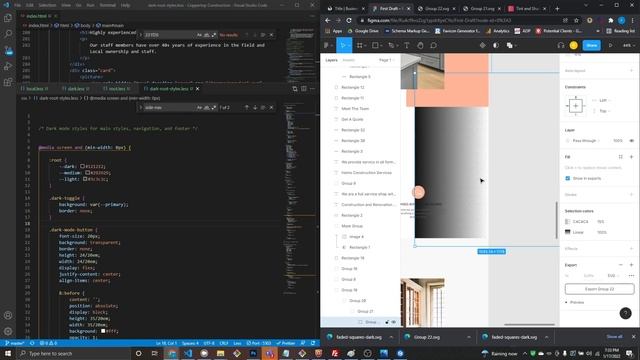Select Figma Rectangle shape tool

pyautogui.click(x=375, y=45)
